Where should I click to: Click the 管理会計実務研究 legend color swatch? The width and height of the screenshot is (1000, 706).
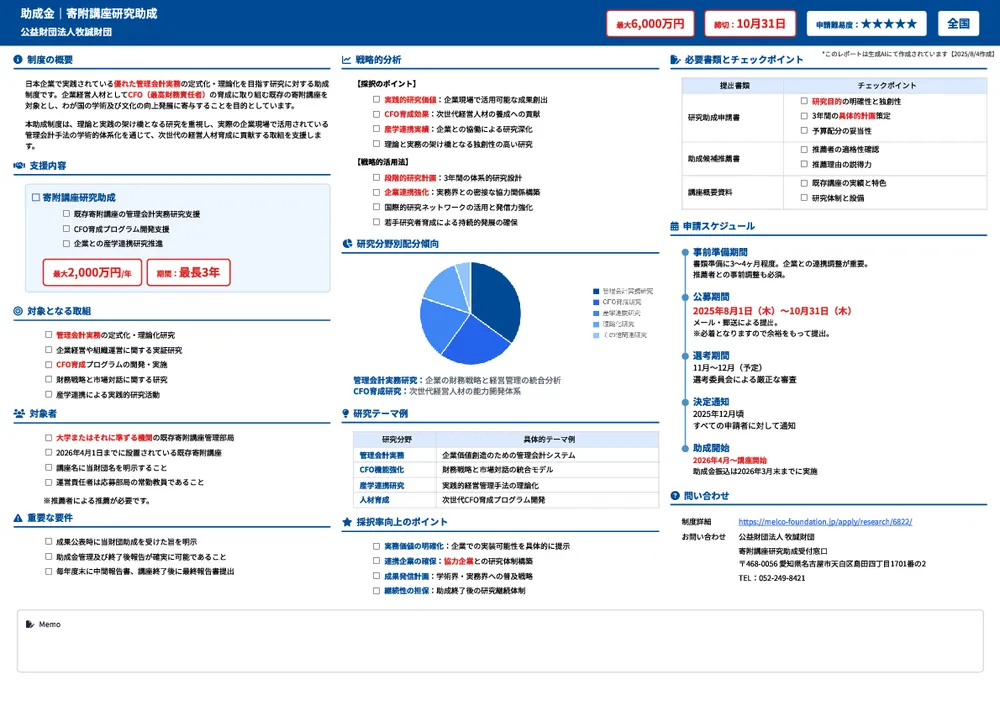tap(596, 291)
